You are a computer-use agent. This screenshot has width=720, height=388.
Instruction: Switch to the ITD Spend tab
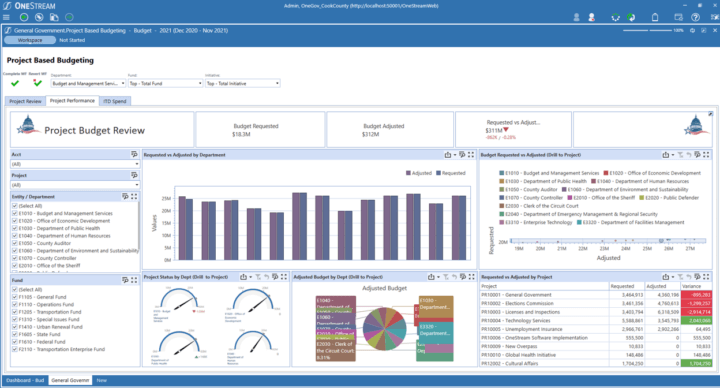pos(115,101)
